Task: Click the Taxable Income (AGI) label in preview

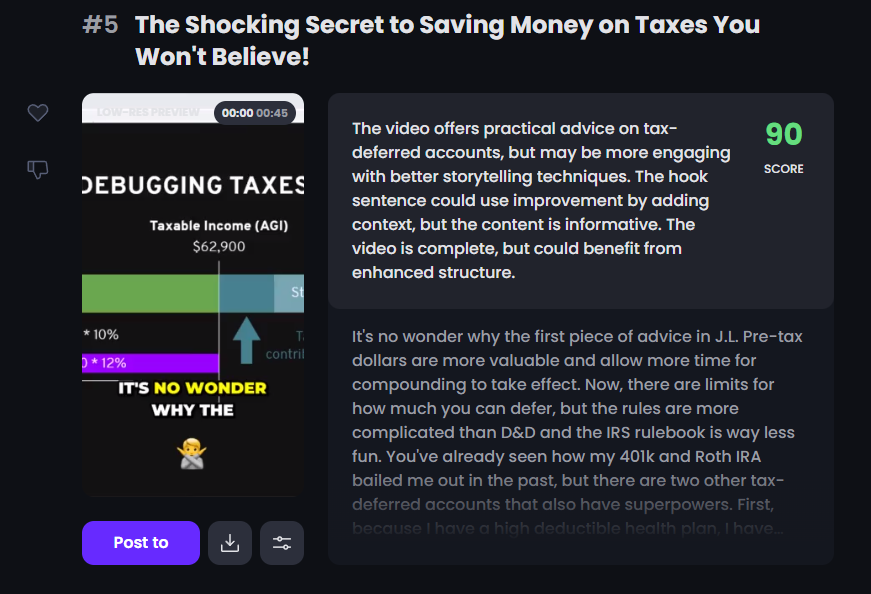Action: click(219, 226)
